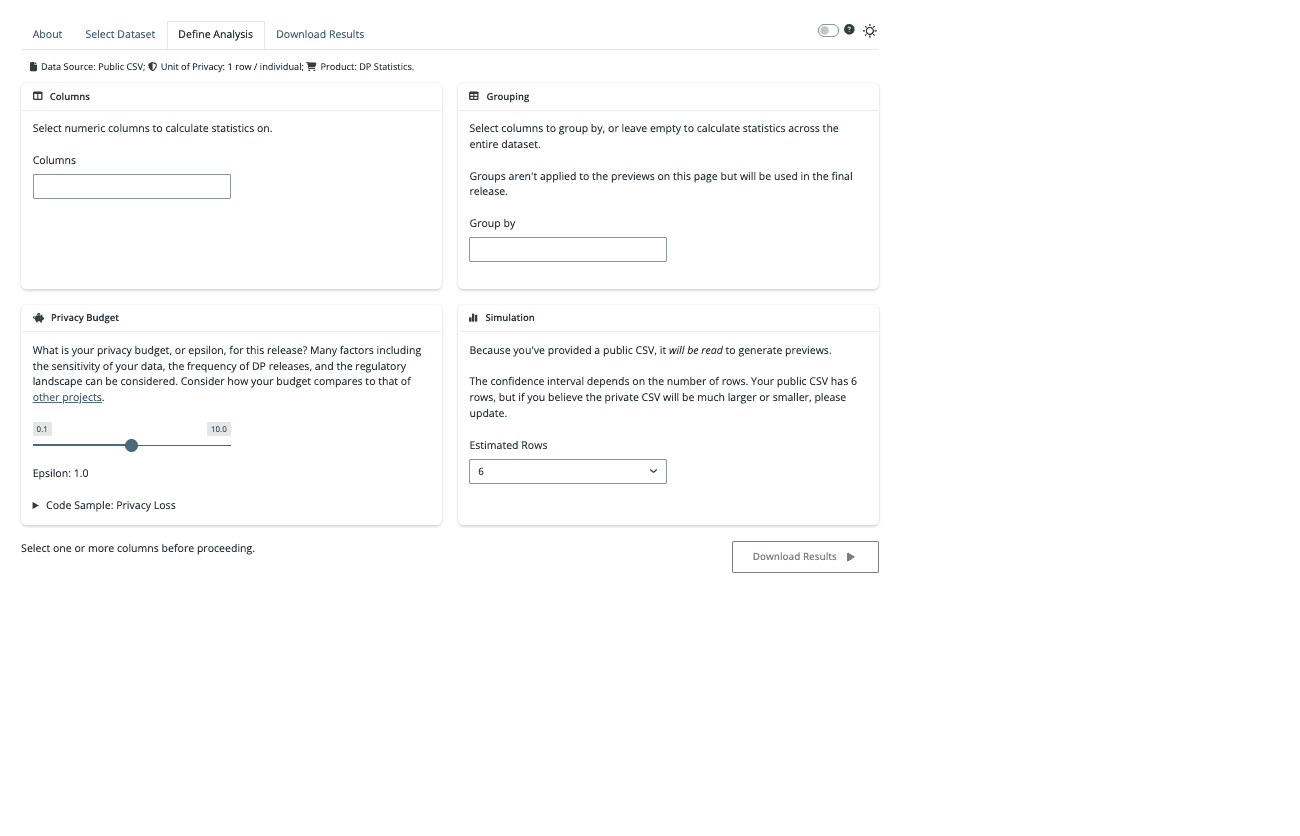Click inside the Columns input field

[x=131, y=186]
